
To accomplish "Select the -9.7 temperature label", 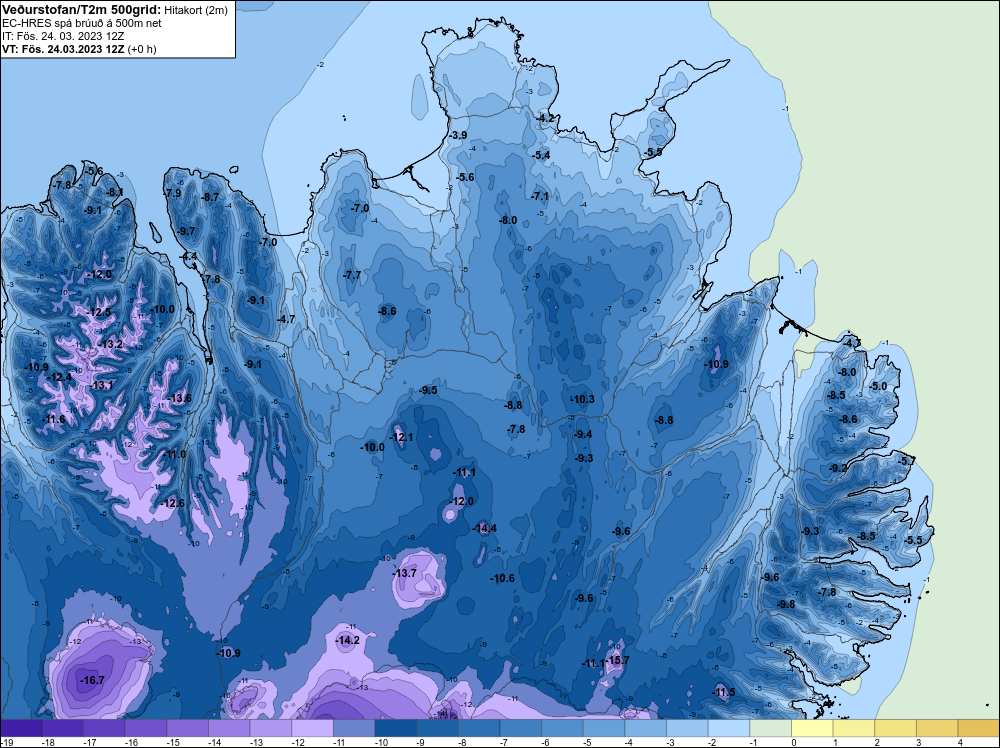I will (x=186, y=231).
